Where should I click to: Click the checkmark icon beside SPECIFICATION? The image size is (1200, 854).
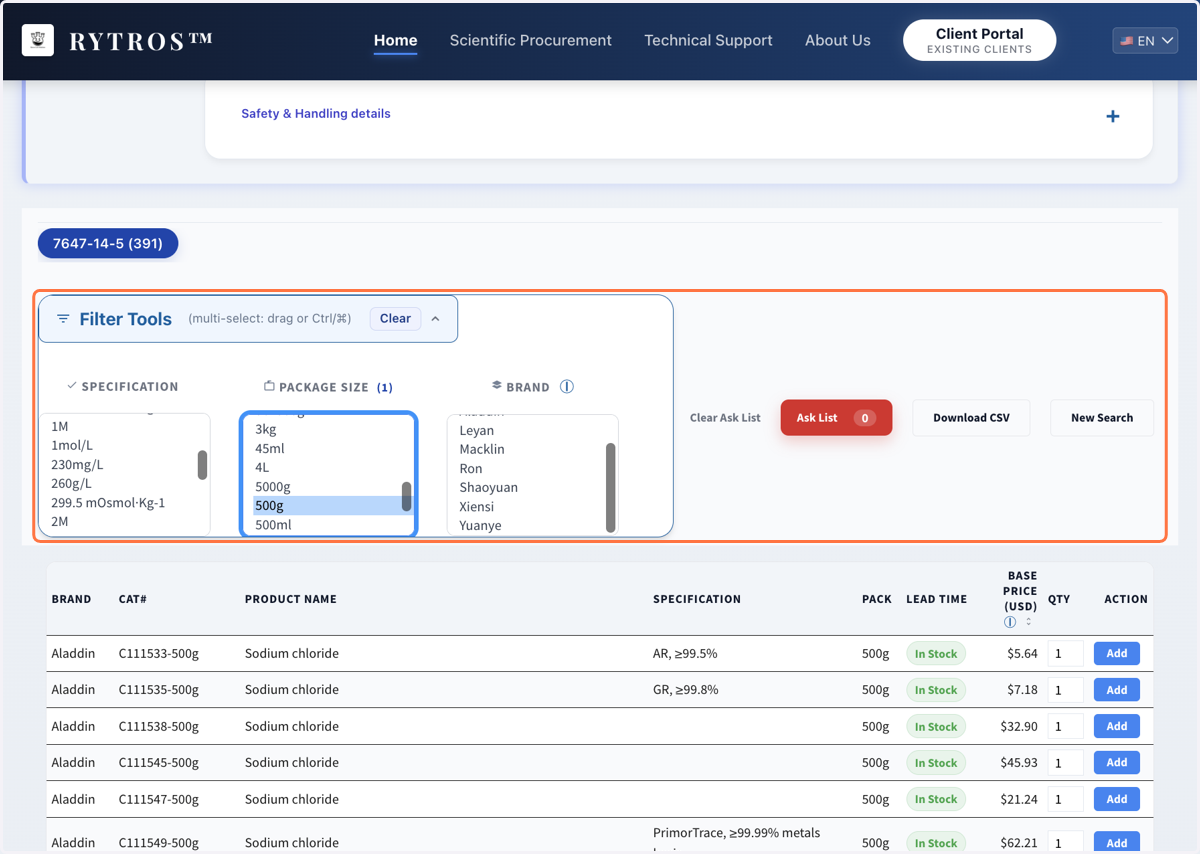click(72, 386)
